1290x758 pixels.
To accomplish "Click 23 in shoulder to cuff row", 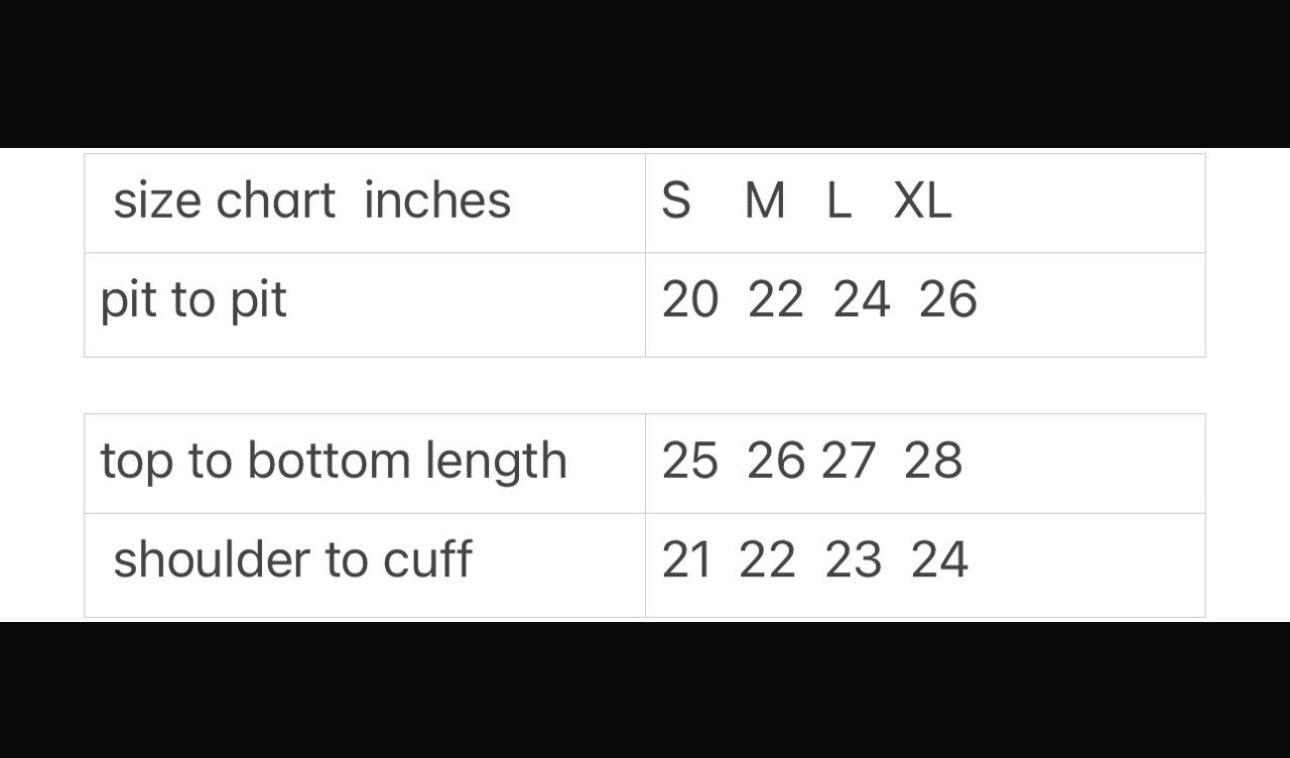I will pyautogui.click(x=854, y=560).
